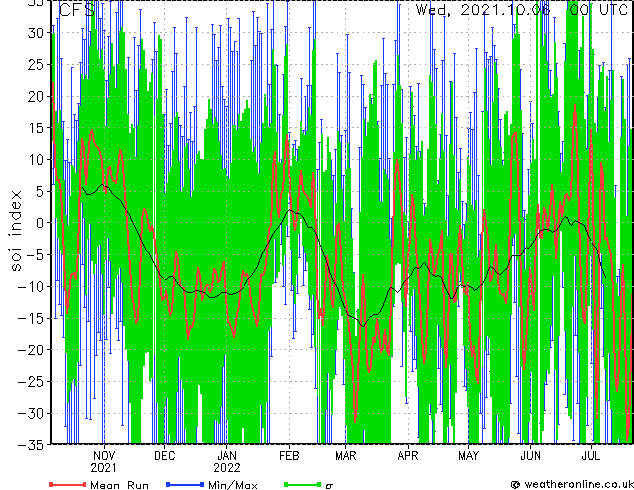Click the 'FEB' x-axis label

(x=289, y=456)
